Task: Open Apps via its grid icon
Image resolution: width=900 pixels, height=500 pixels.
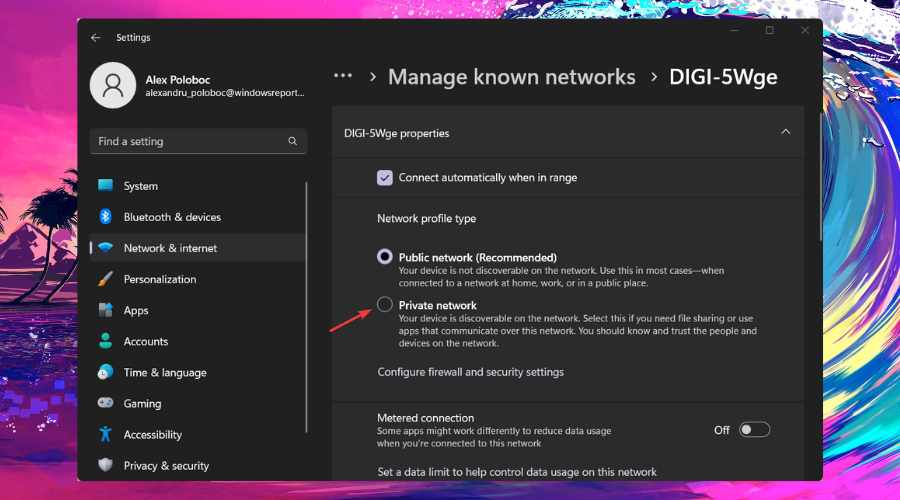Action: point(105,310)
